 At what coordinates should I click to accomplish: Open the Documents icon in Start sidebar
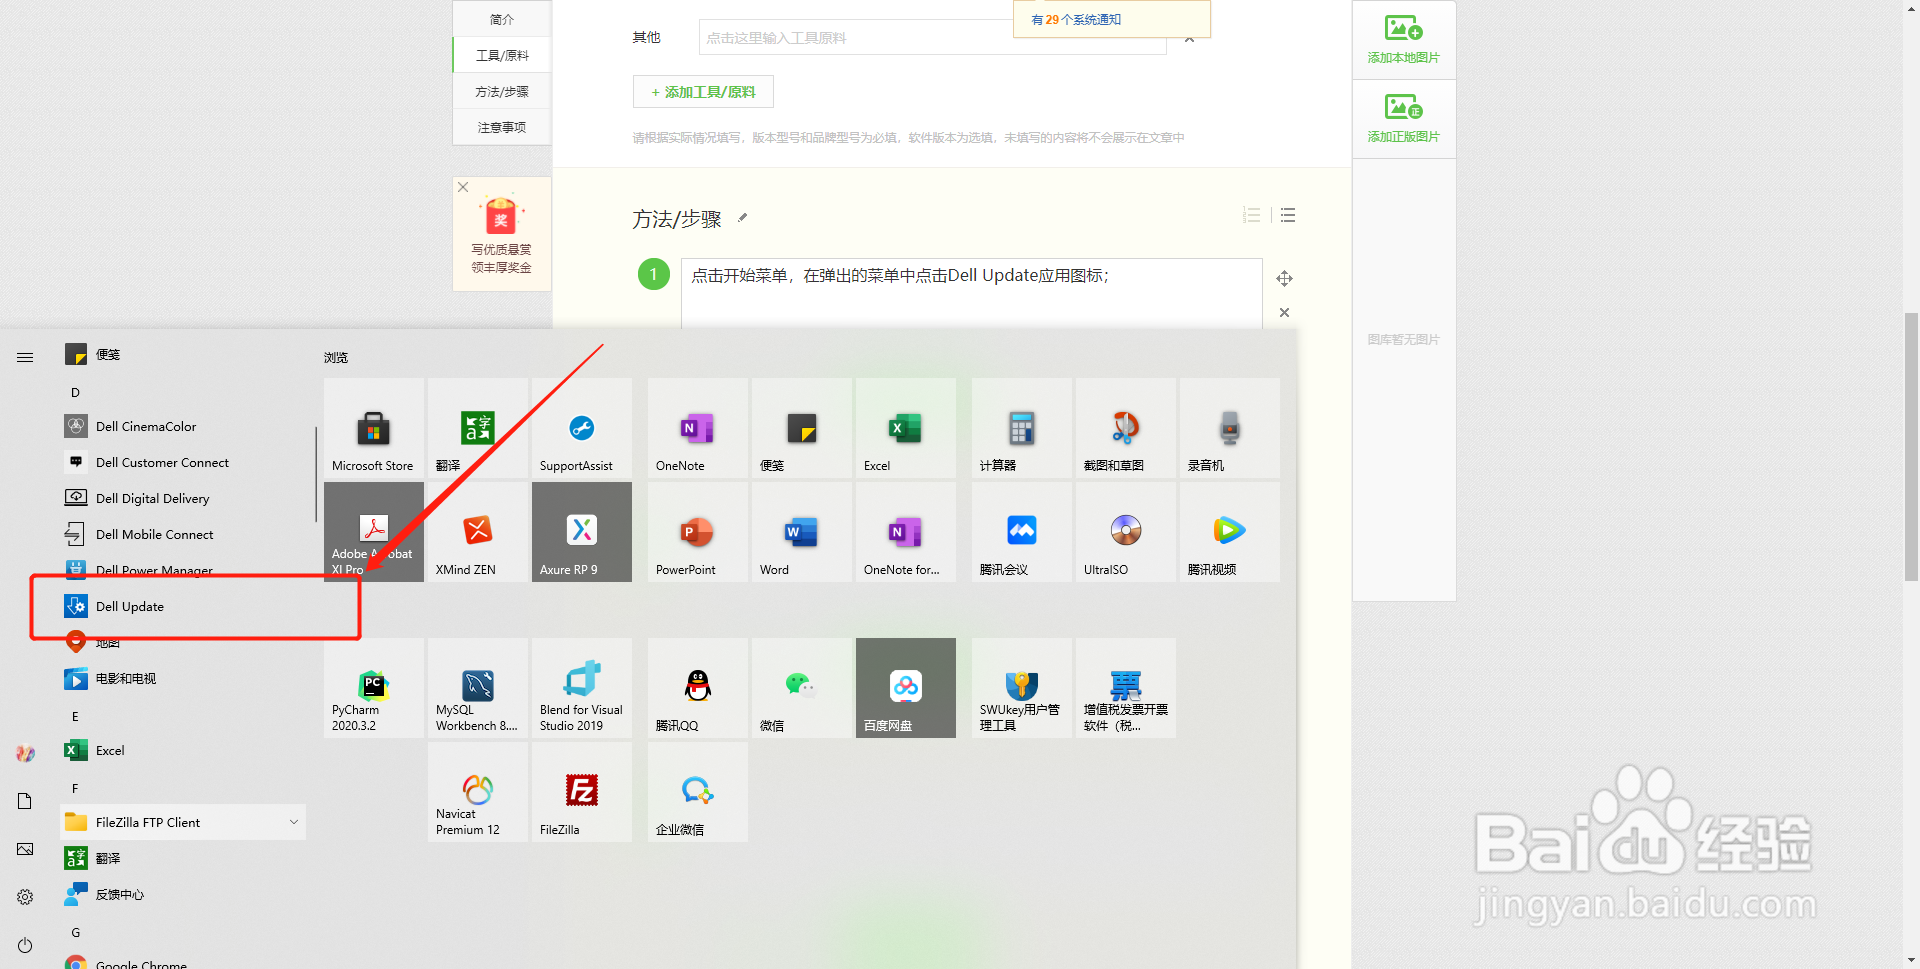point(25,801)
